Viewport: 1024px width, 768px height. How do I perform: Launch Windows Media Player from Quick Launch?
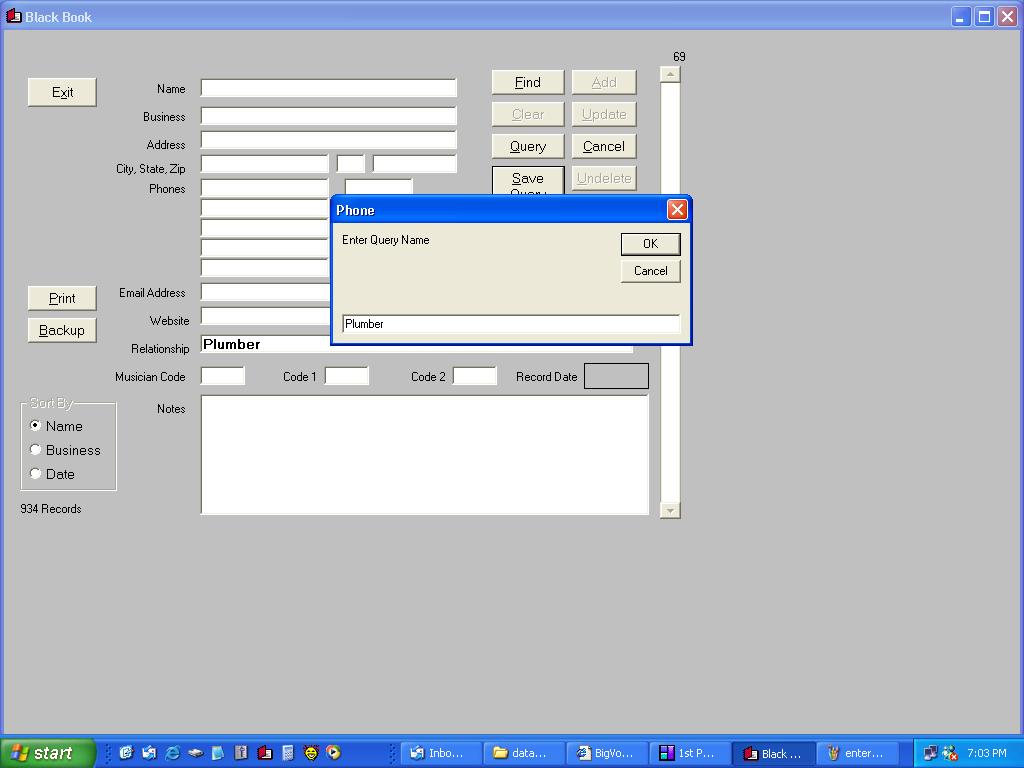tap(334, 753)
